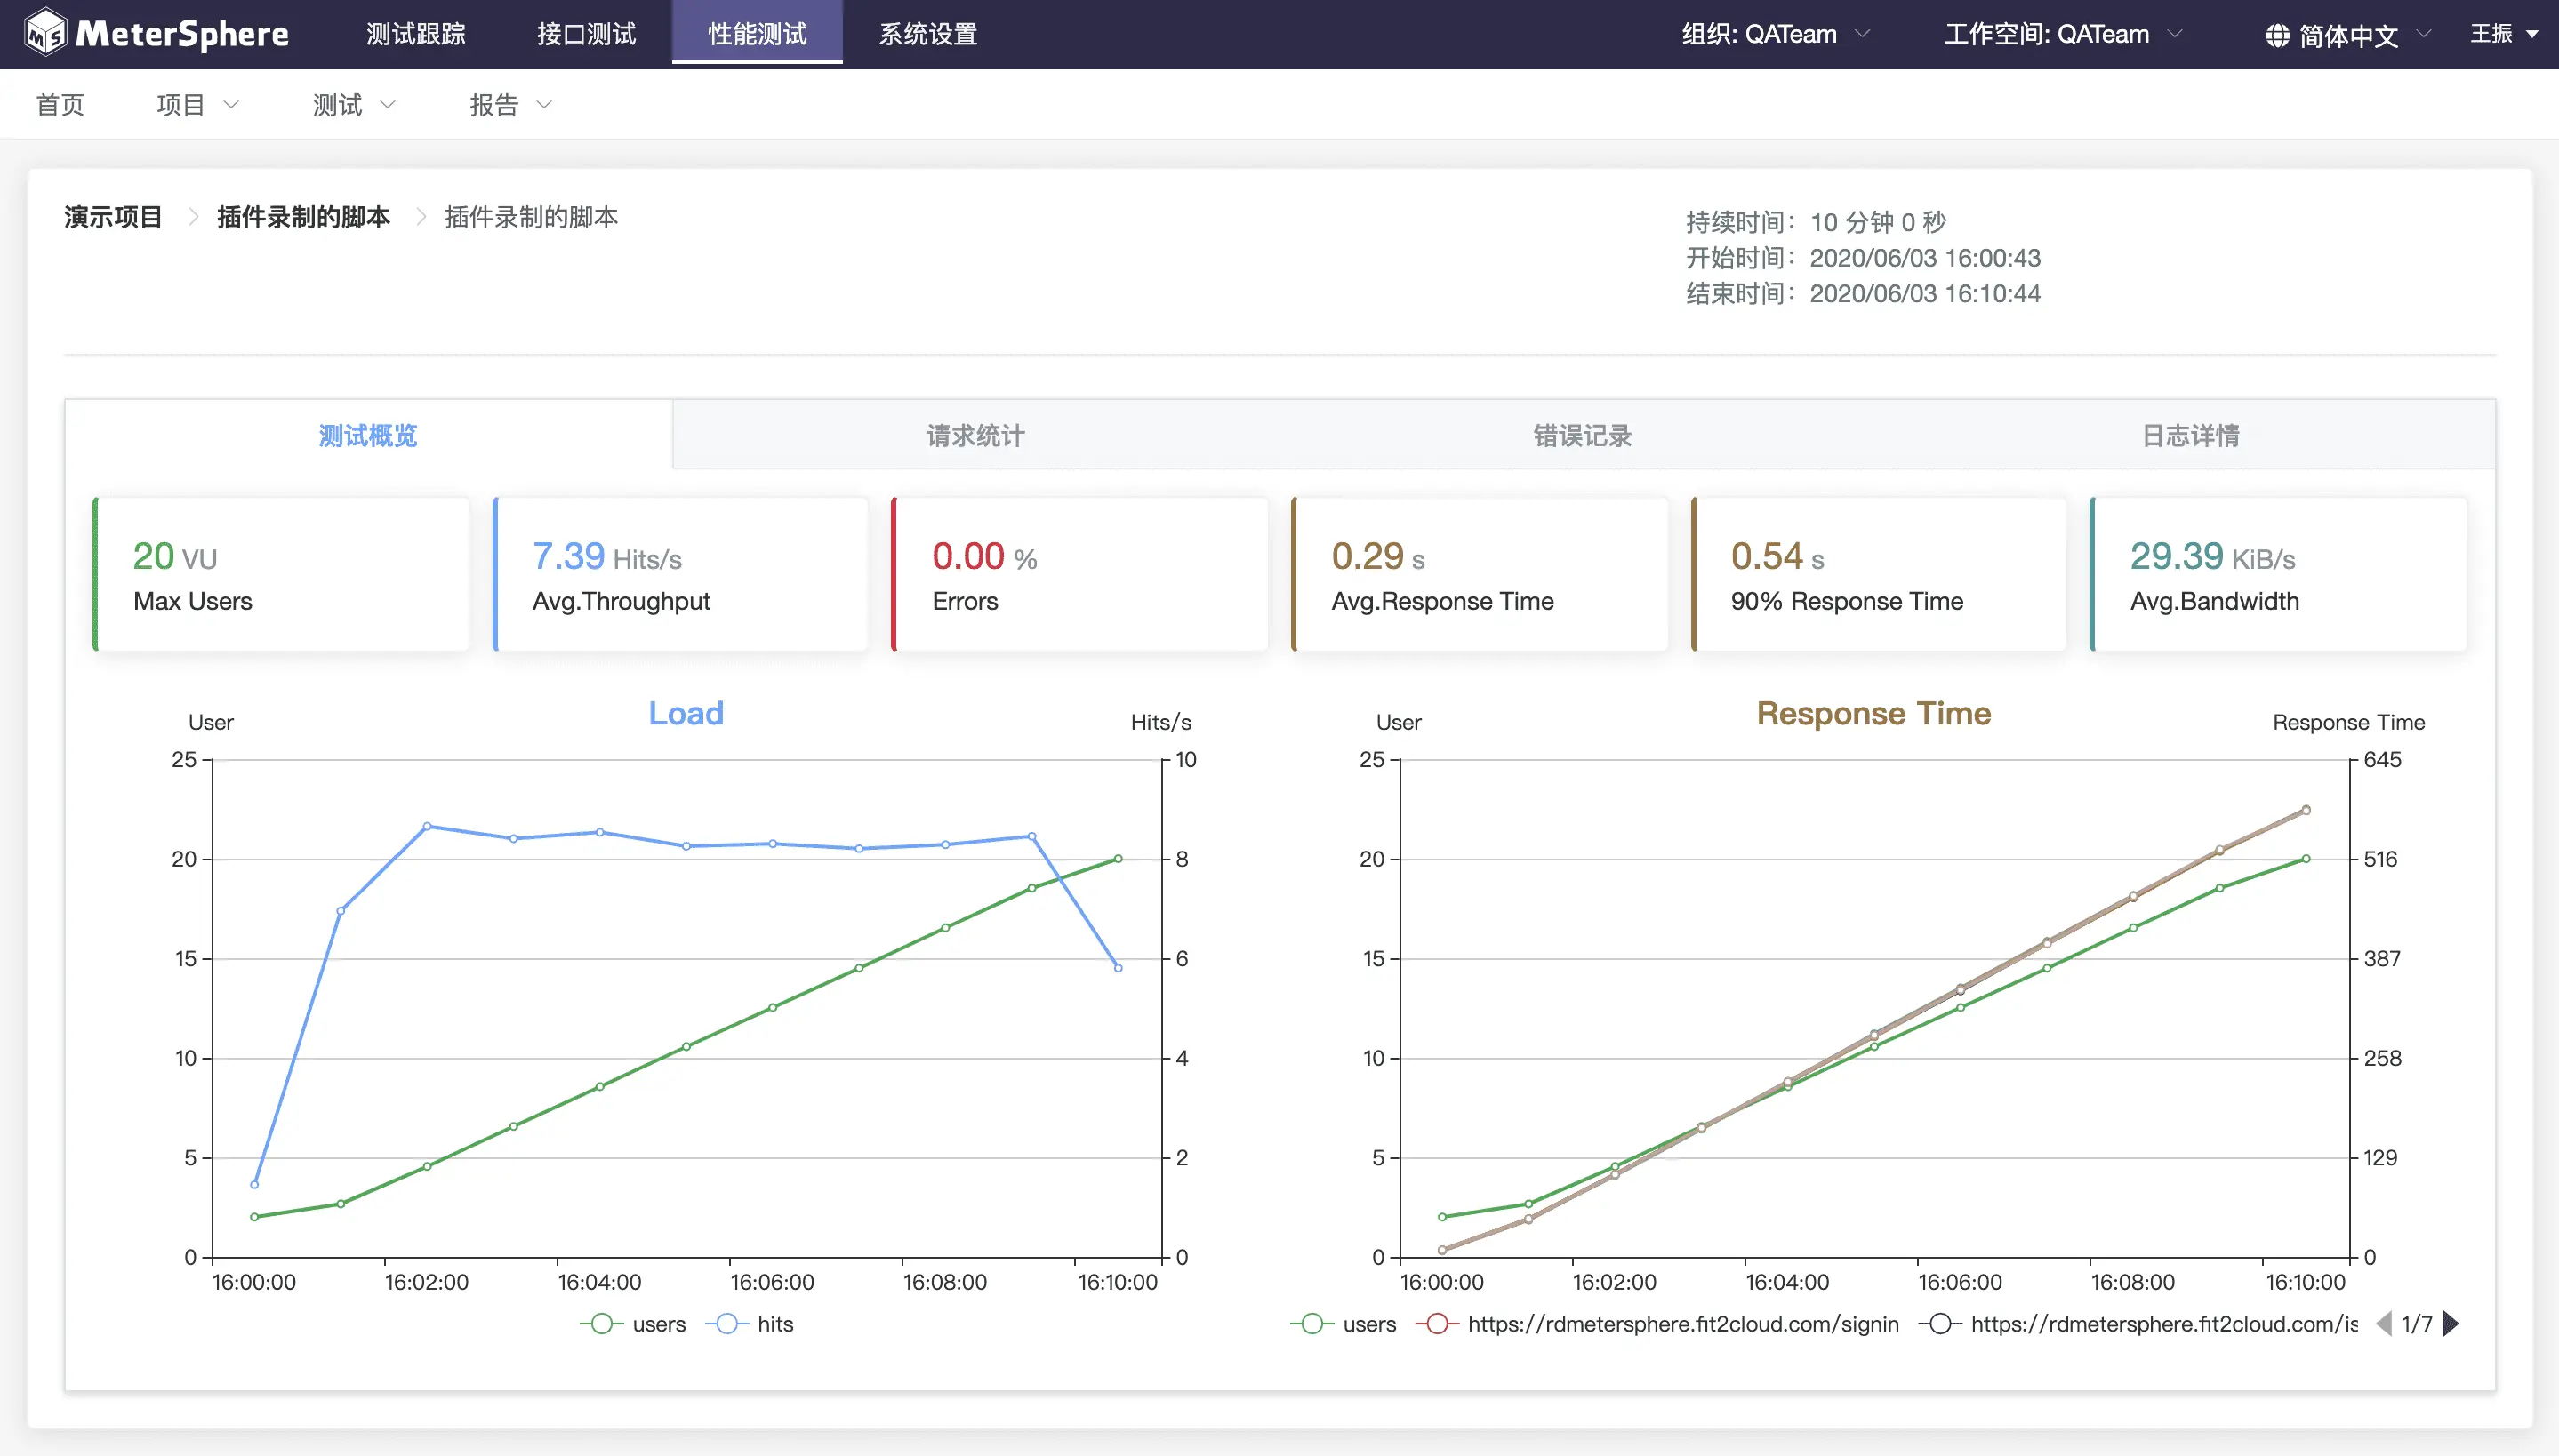Click the 演示项目 breadcrumb link
Screen dimensions: 2559x1456
pyautogui.click(x=113, y=217)
